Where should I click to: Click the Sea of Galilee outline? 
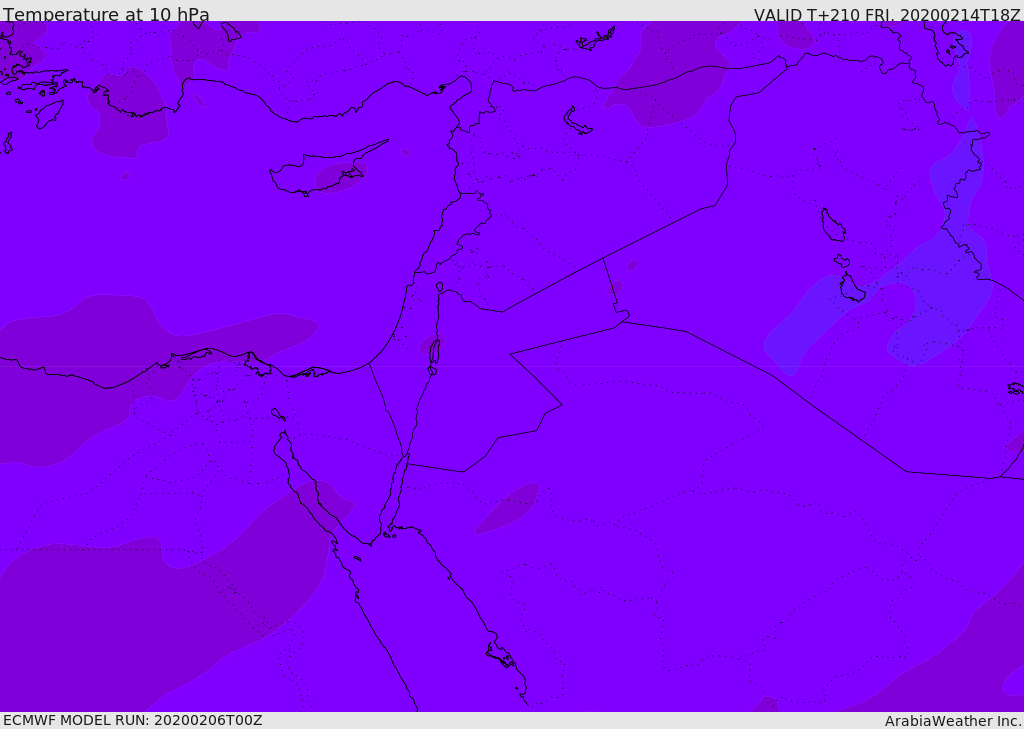tap(440, 287)
